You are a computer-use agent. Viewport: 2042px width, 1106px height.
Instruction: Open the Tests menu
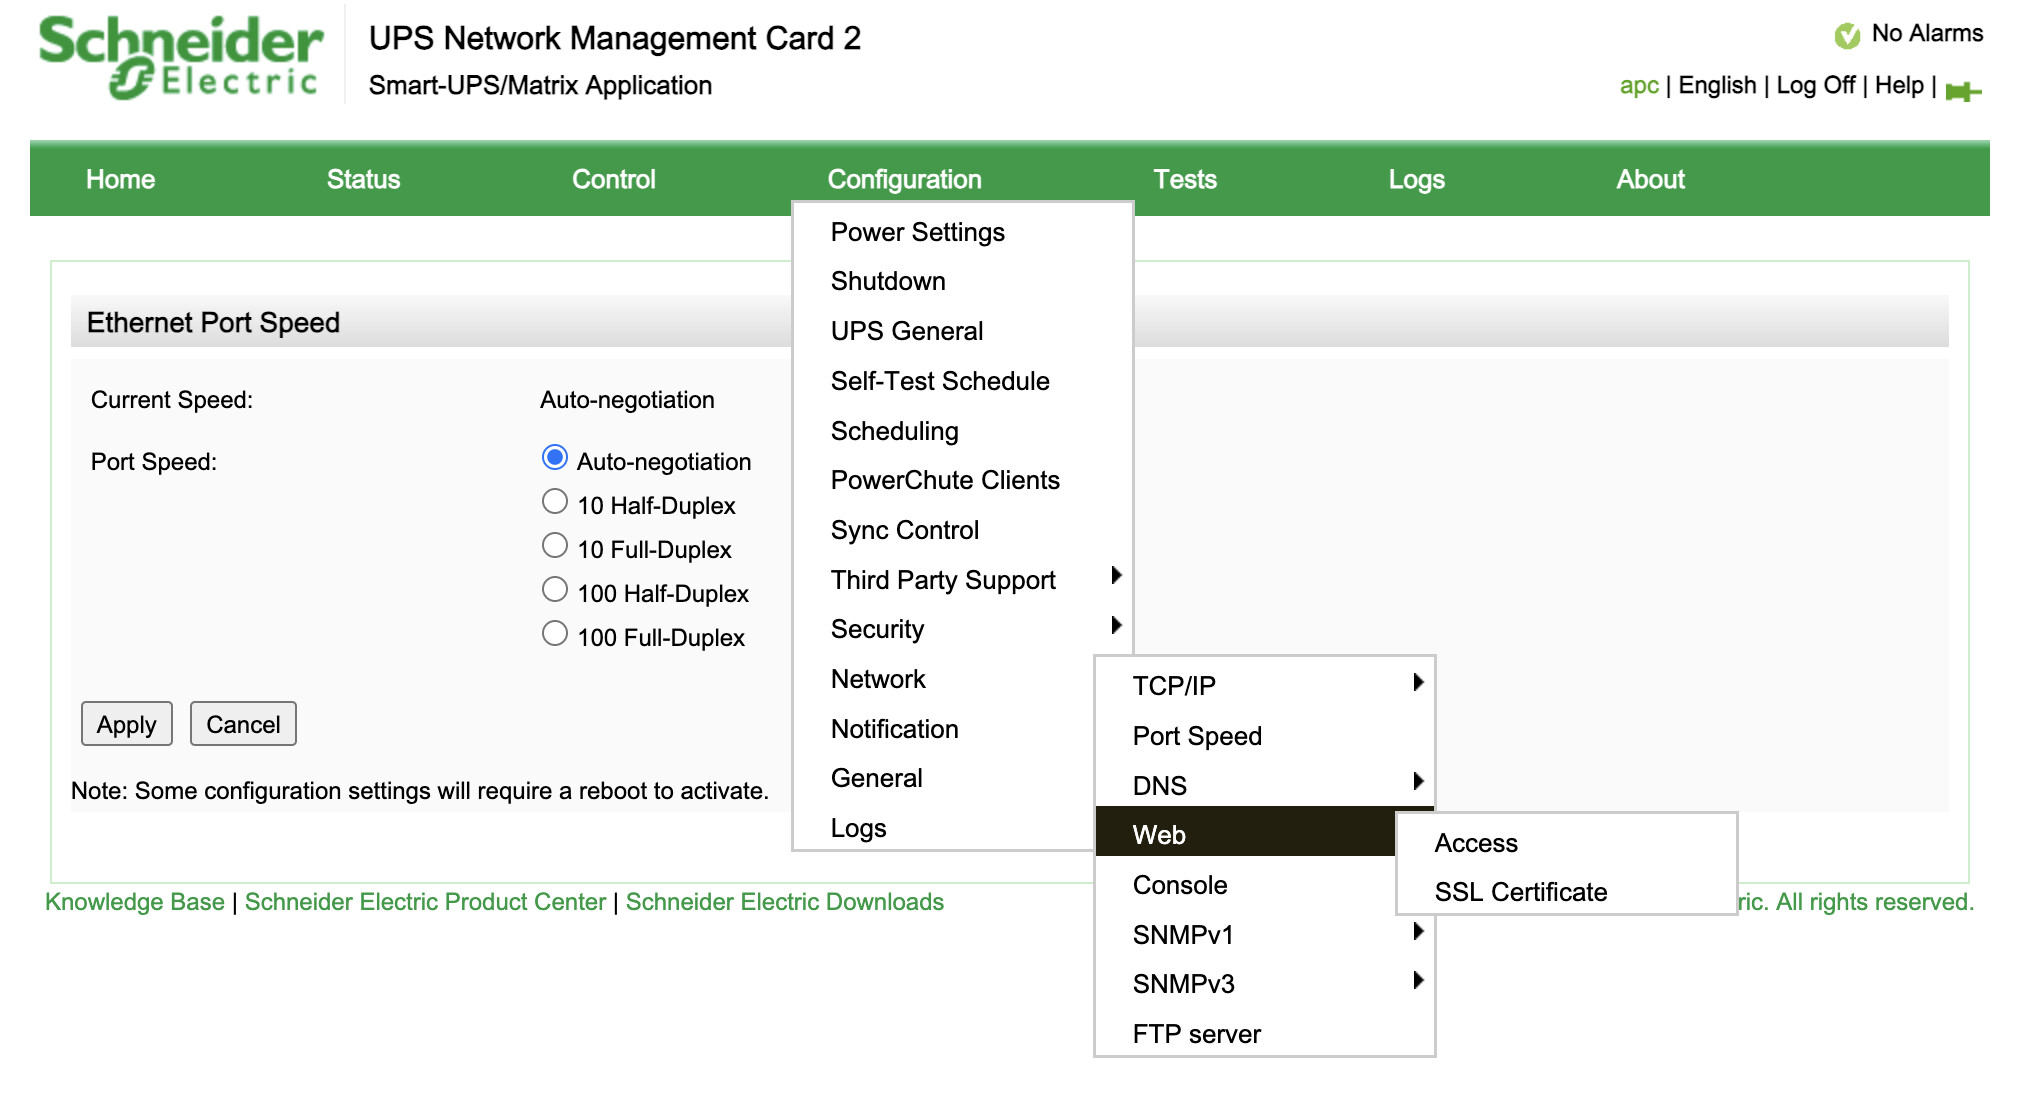click(1185, 180)
